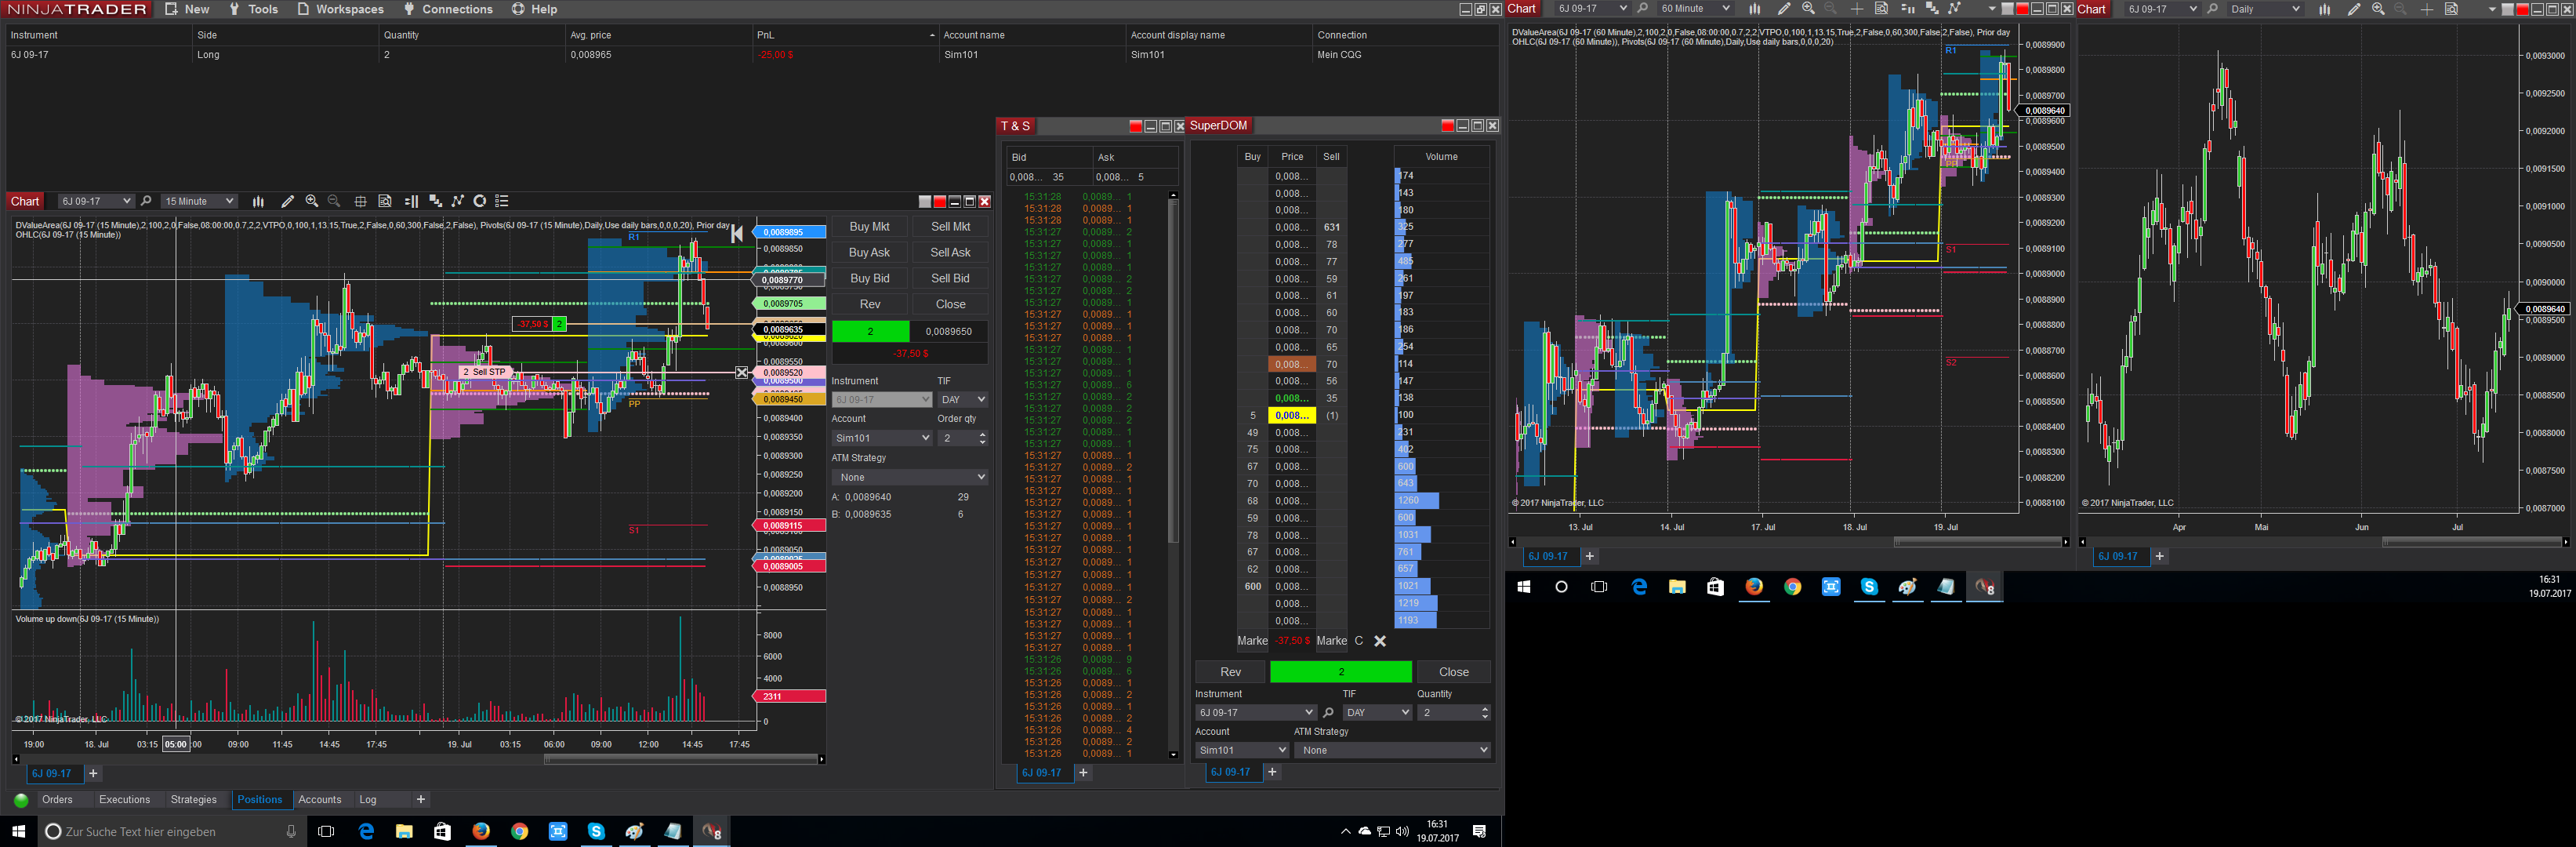Image resolution: width=2576 pixels, height=847 pixels.
Task: Click the green connection status indicator
Action: click(x=21, y=800)
